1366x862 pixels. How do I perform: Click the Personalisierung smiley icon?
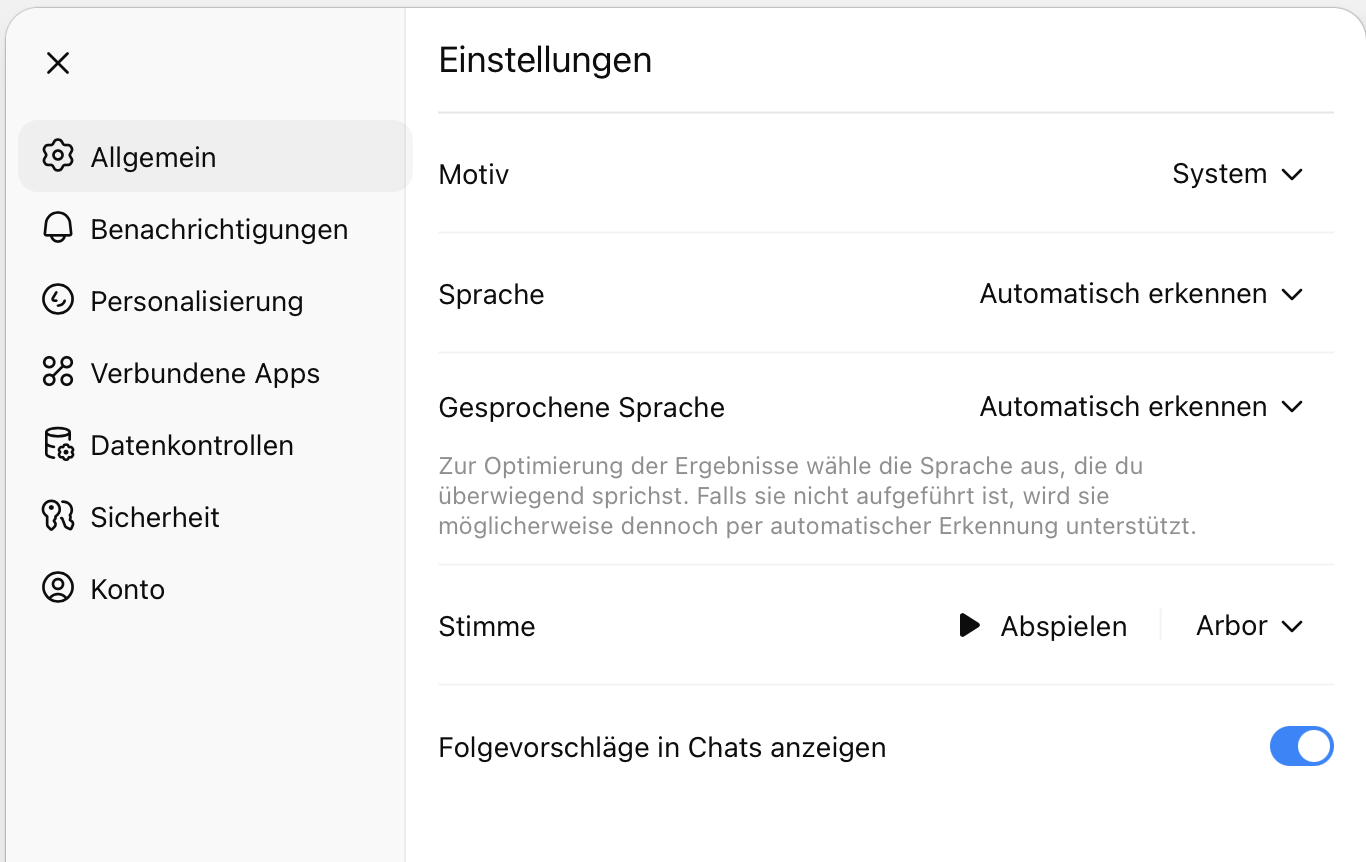[58, 300]
